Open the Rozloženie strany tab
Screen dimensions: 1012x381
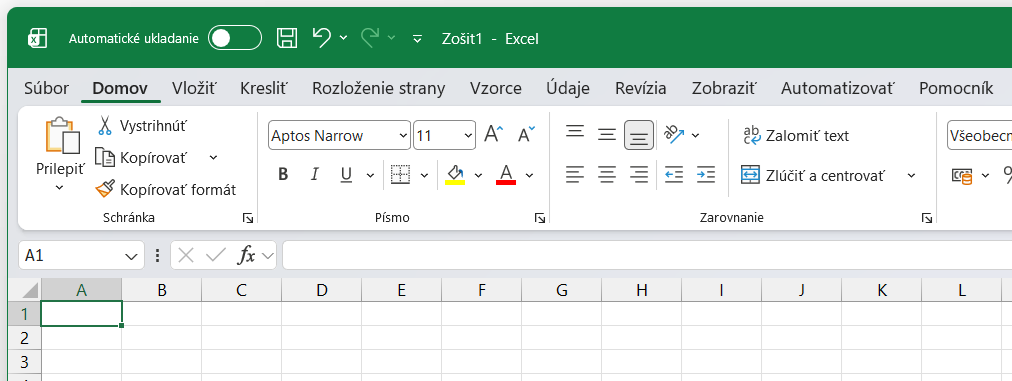(x=378, y=88)
